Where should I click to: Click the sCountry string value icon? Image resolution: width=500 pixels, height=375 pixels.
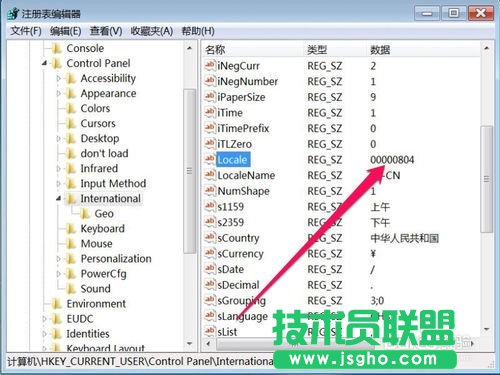[x=210, y=238]
